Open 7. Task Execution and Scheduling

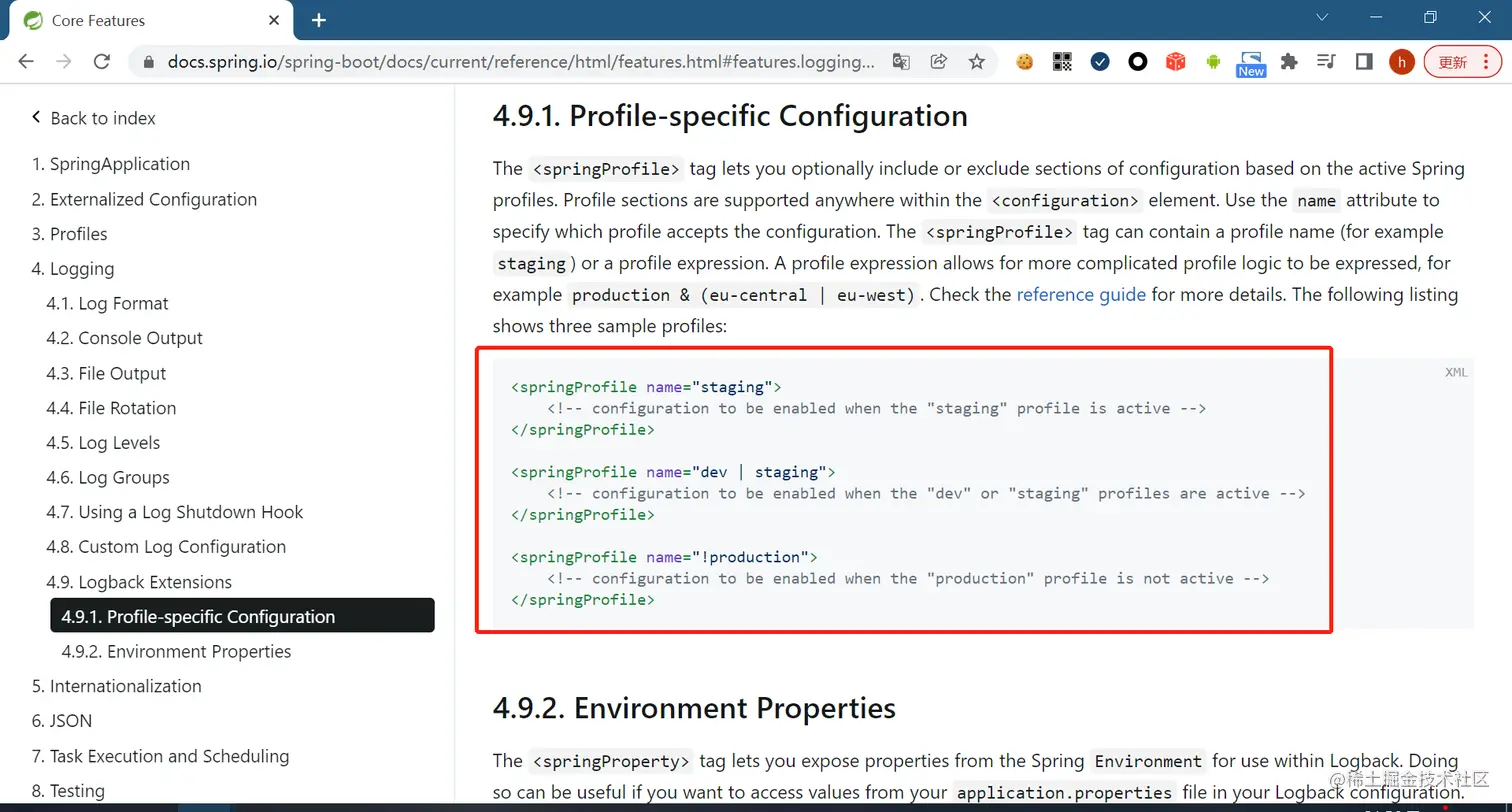click(160, 756)
